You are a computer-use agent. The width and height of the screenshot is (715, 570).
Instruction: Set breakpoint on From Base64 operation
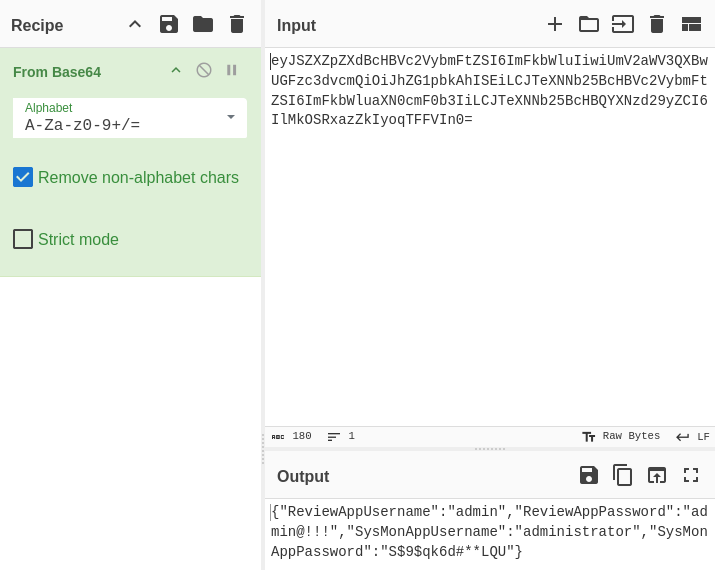[232, 70]
